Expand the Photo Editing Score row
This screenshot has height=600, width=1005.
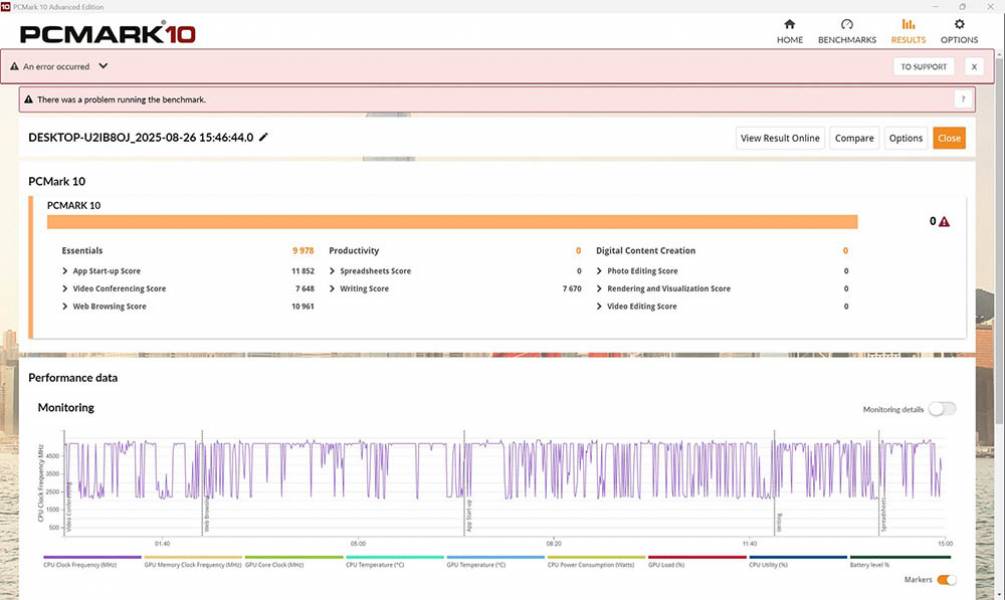click(x=600, y=271)
